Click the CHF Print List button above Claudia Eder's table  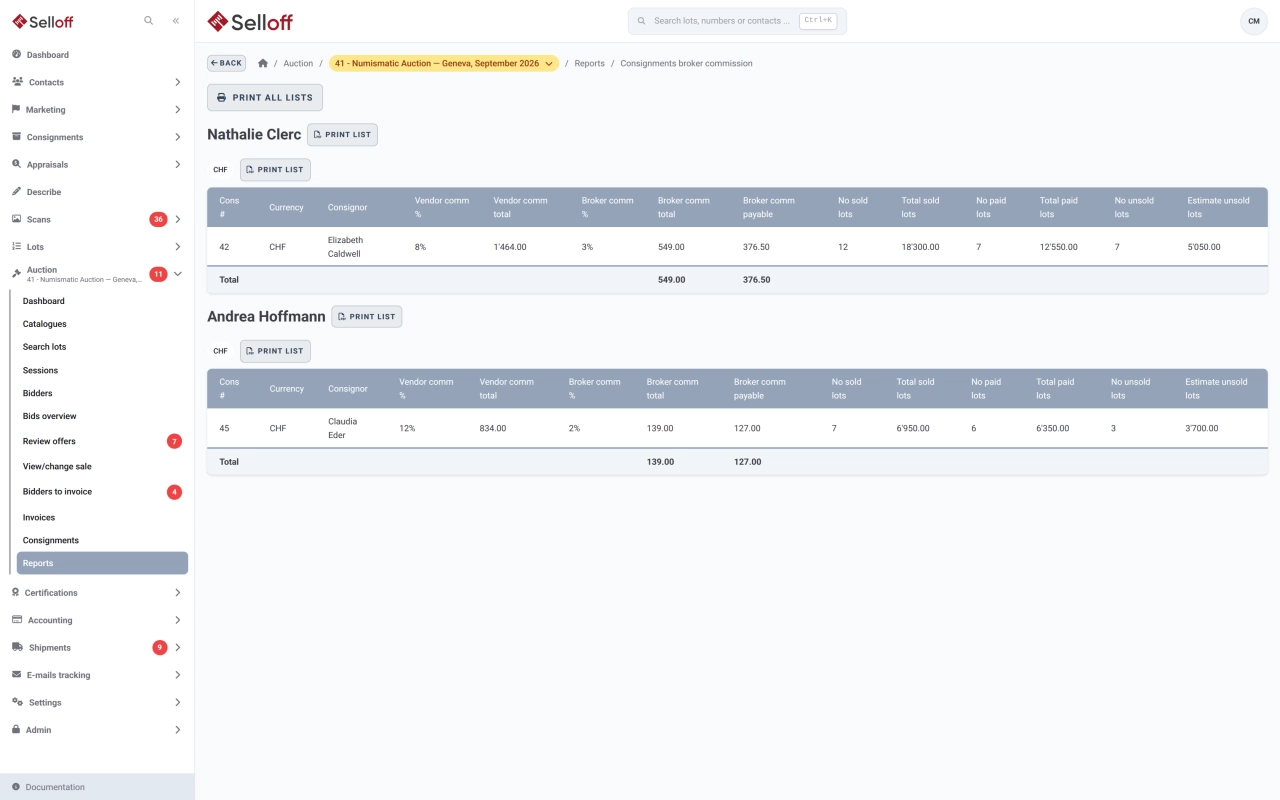tap(275, 351)
